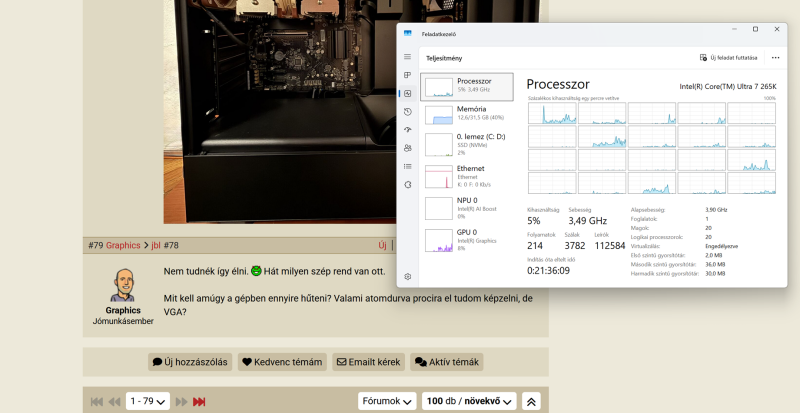The image size is (800, 413).
Task: Go to next page of forum thread
Action: click(181, 402)
